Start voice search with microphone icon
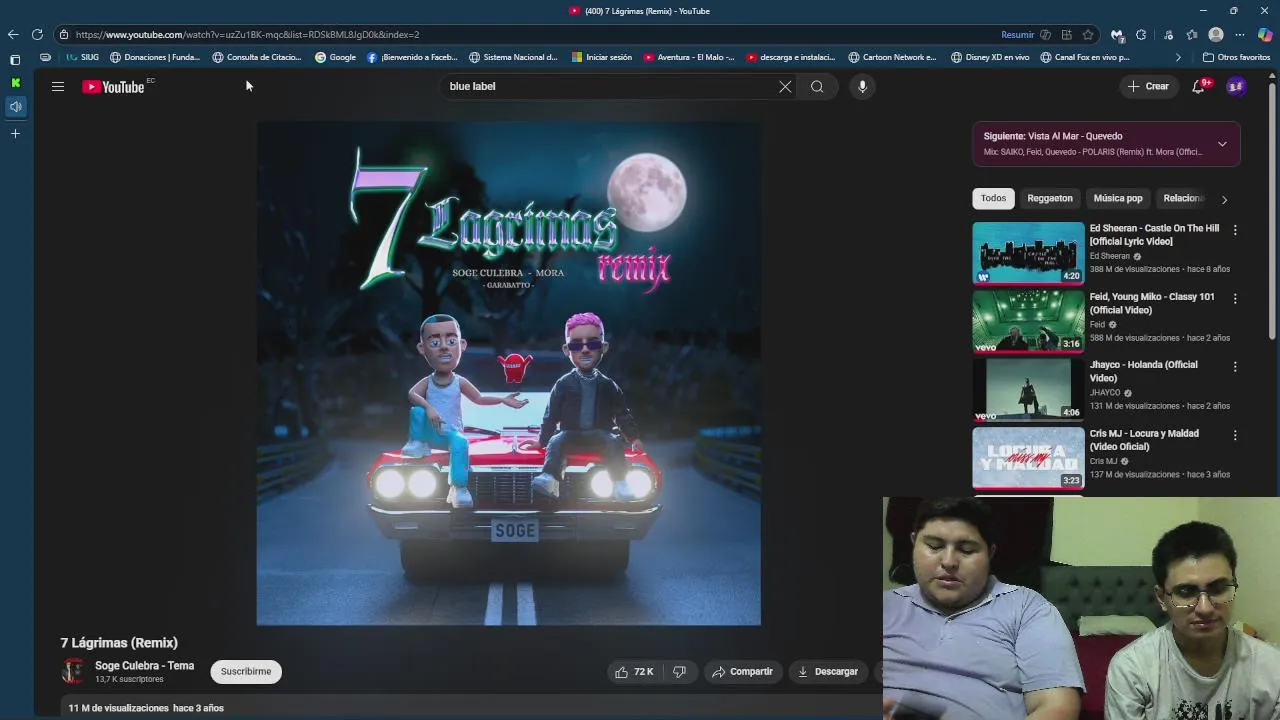The height and width of the screenshot is (720, 1280). coord(862,87)
